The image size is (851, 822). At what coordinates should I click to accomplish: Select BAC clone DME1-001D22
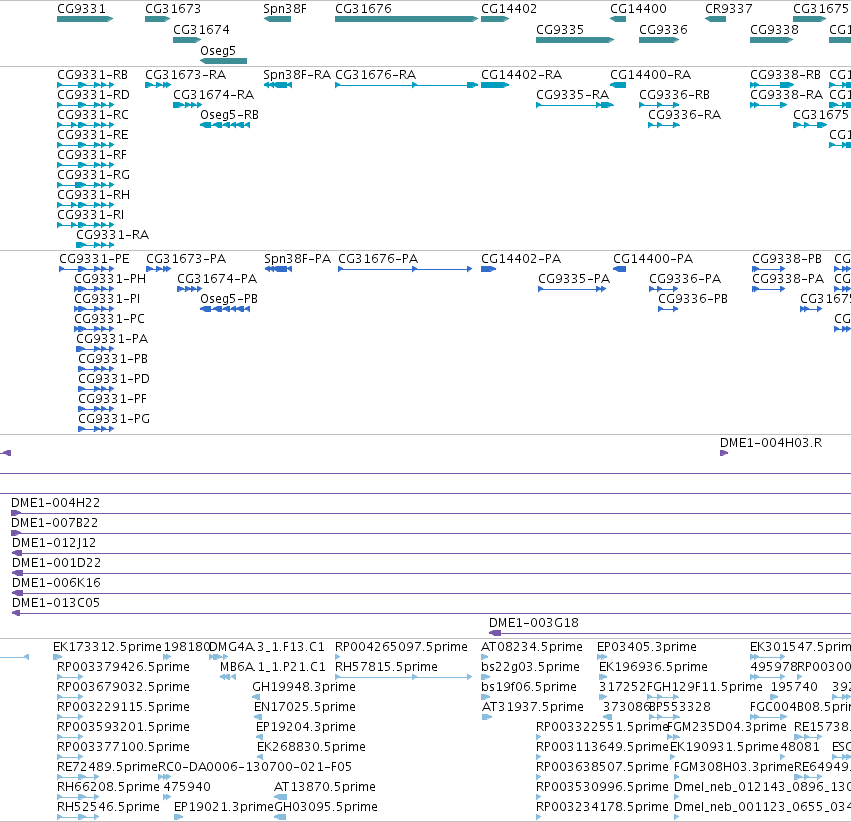(431, 573)
